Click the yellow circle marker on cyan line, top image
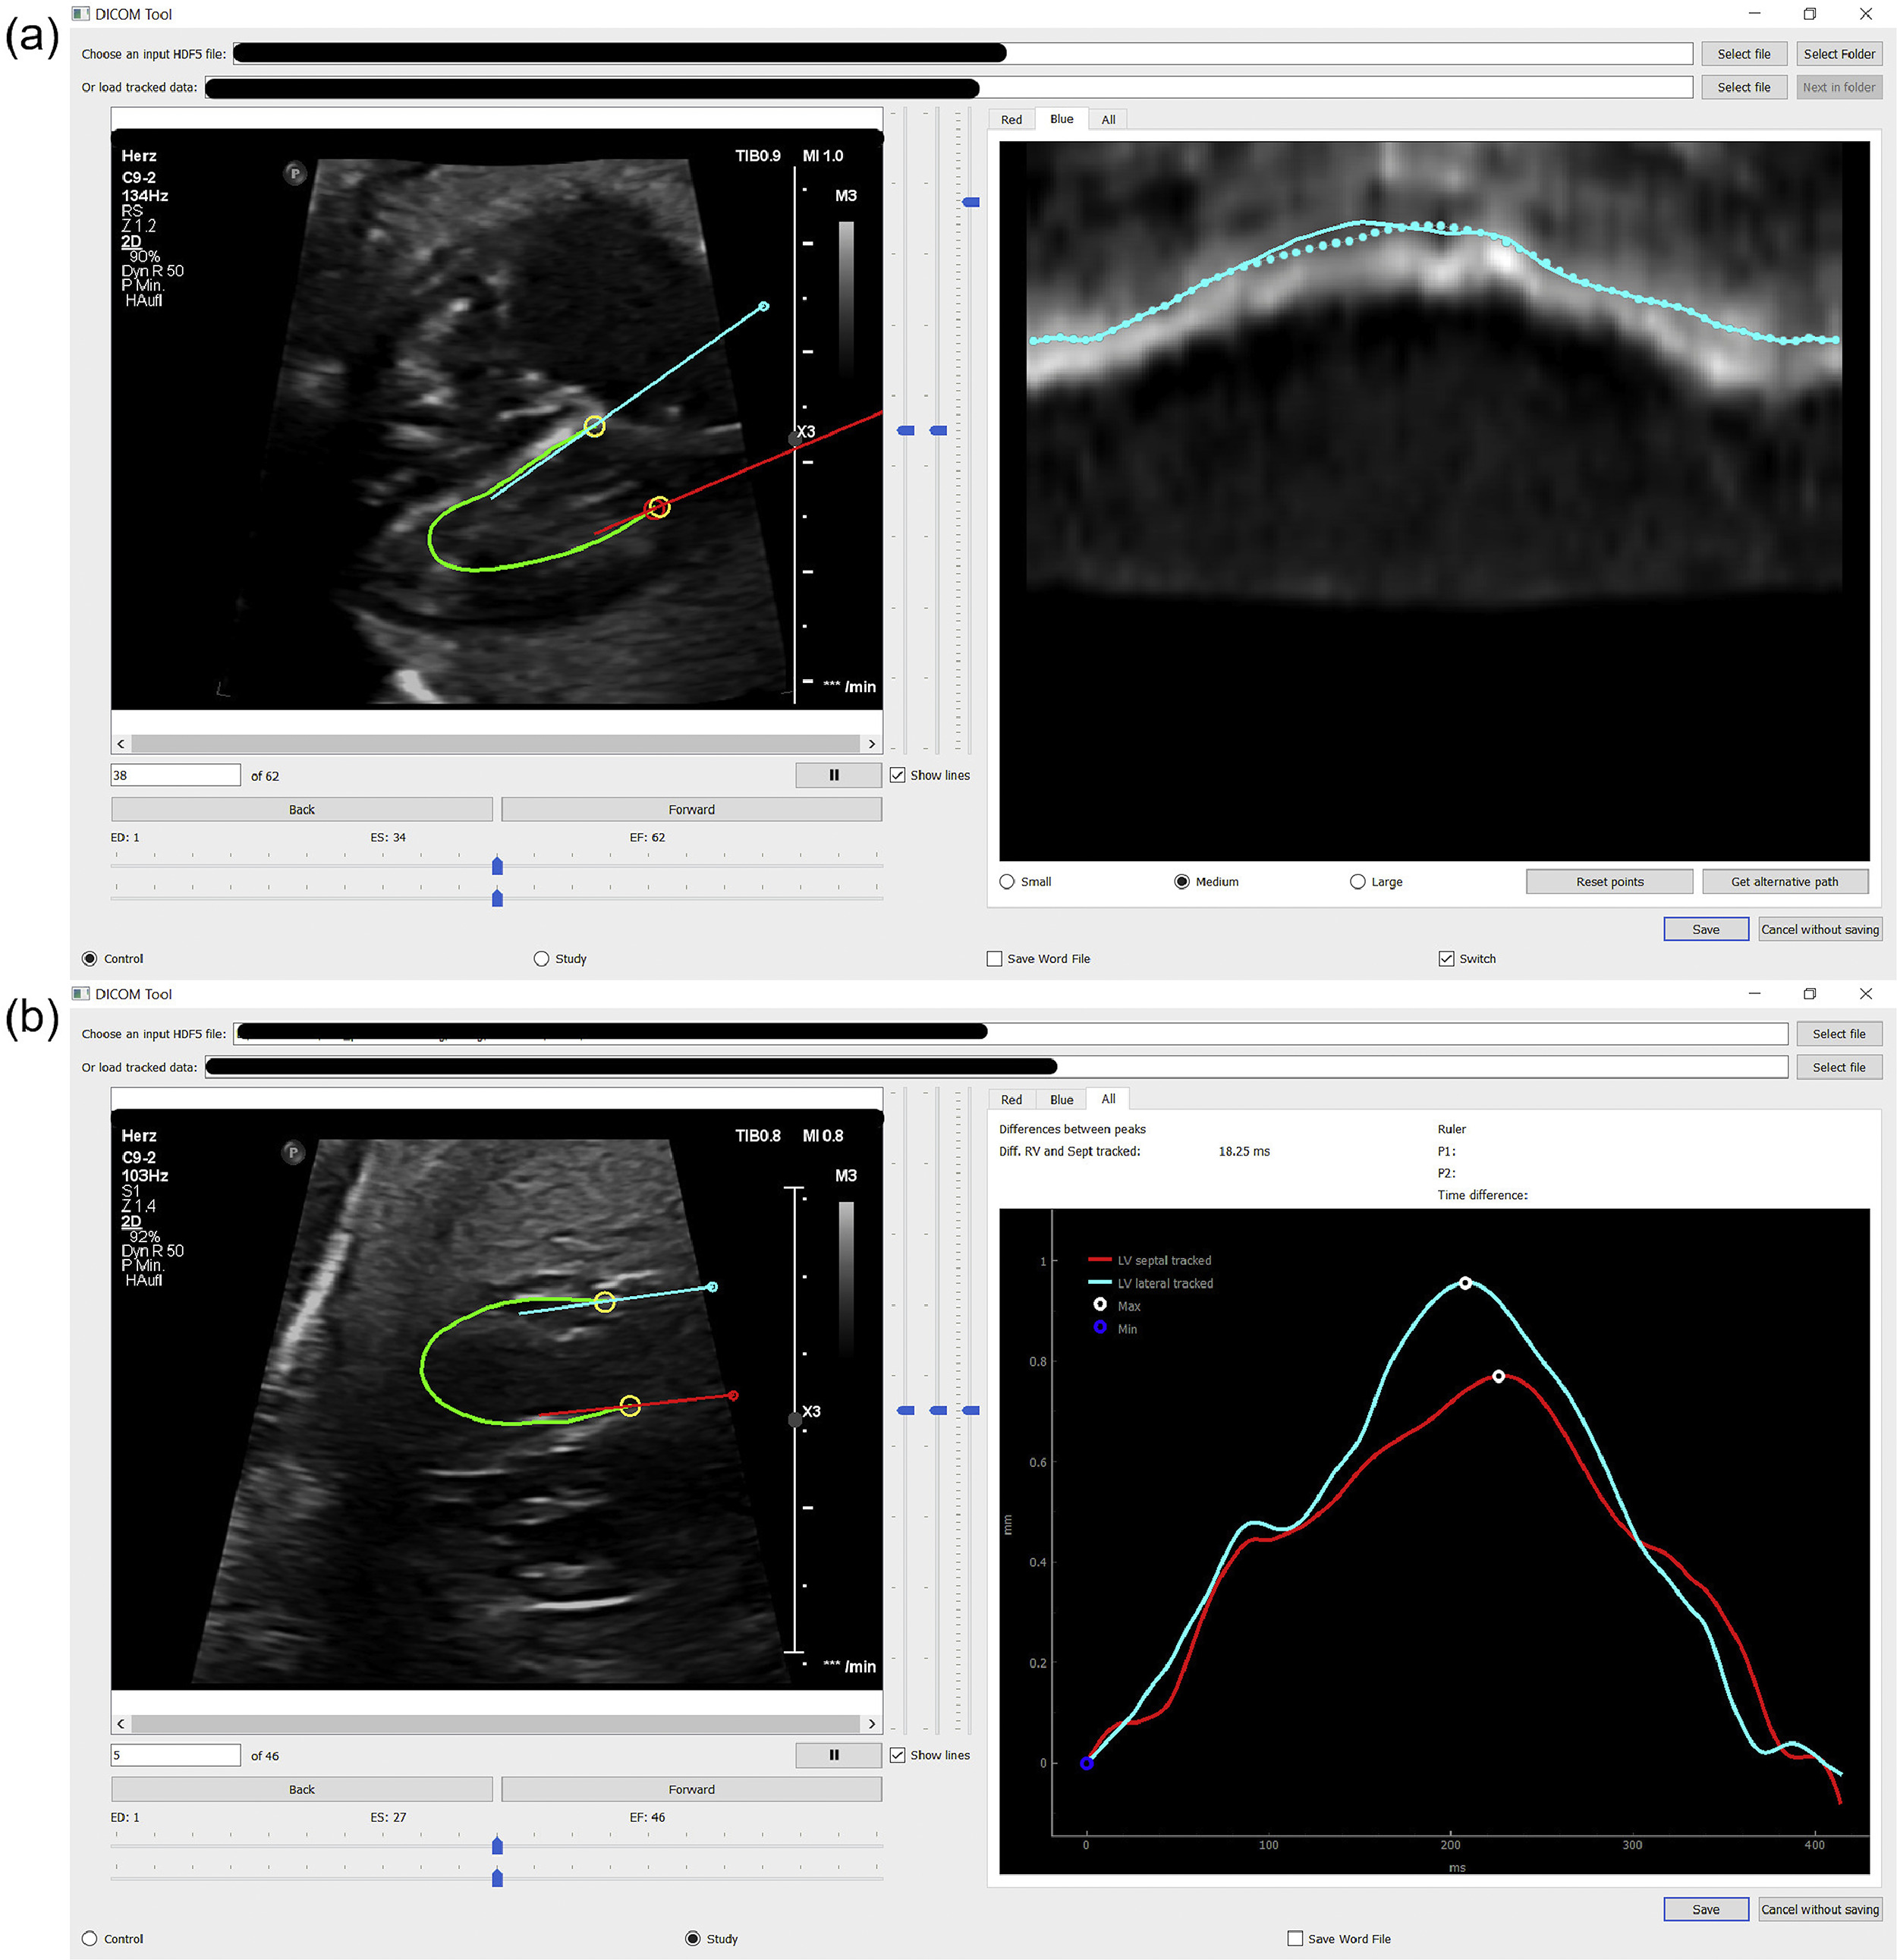 tap(594, 427)
